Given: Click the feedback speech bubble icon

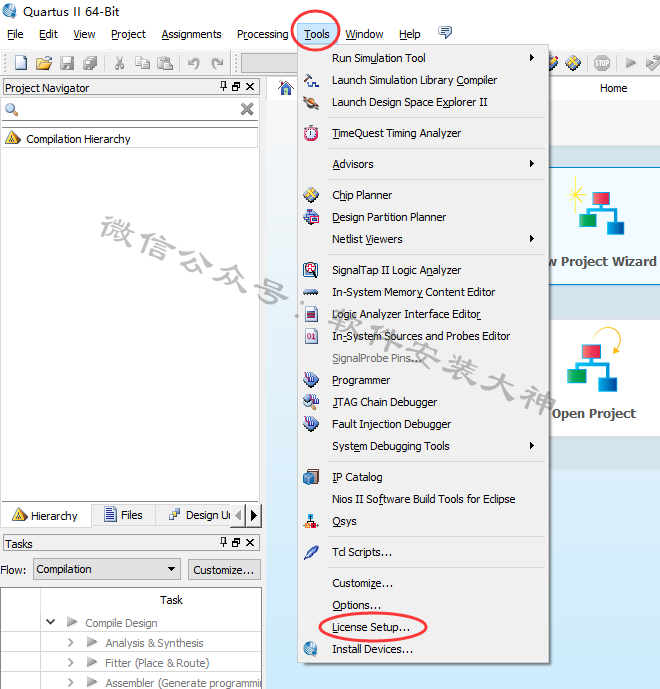Looking at the screenshot, I should 445,33.
